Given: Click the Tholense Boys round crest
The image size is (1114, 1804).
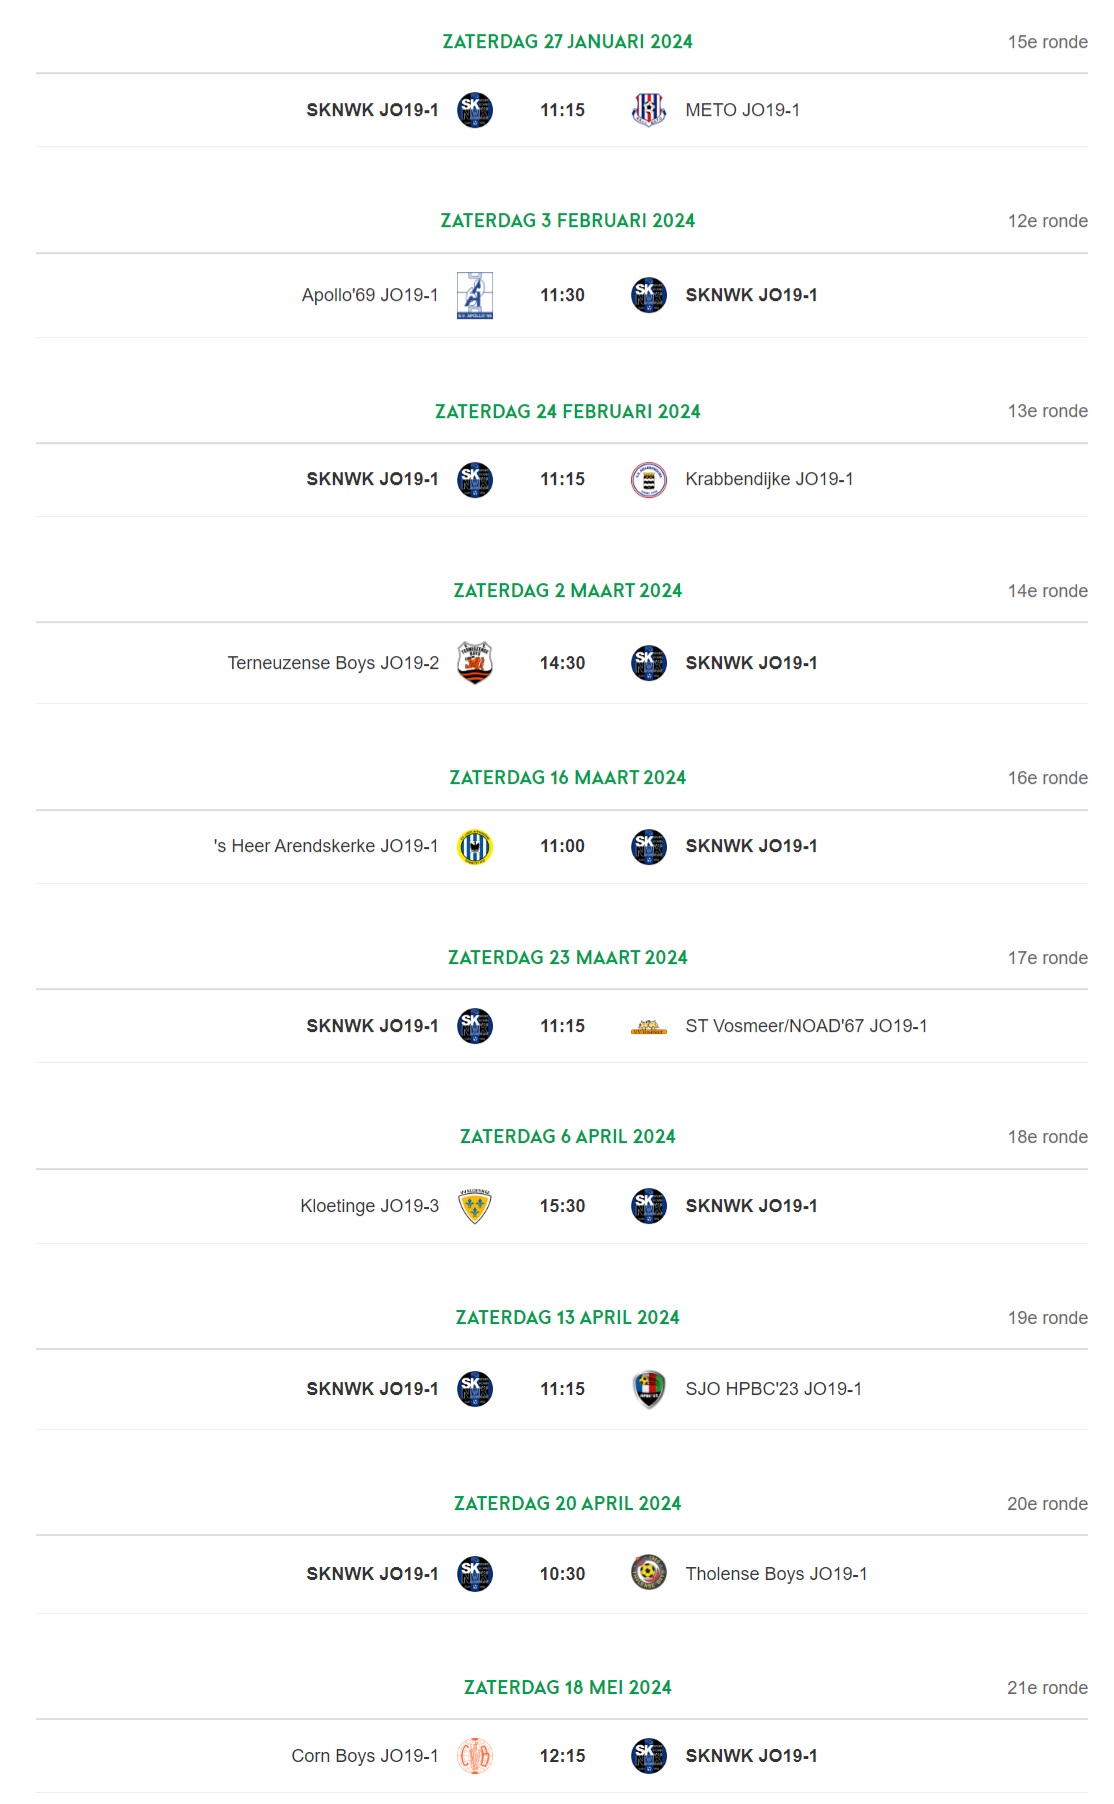Looking at the screenshot, I should (x=649, y=1573).
